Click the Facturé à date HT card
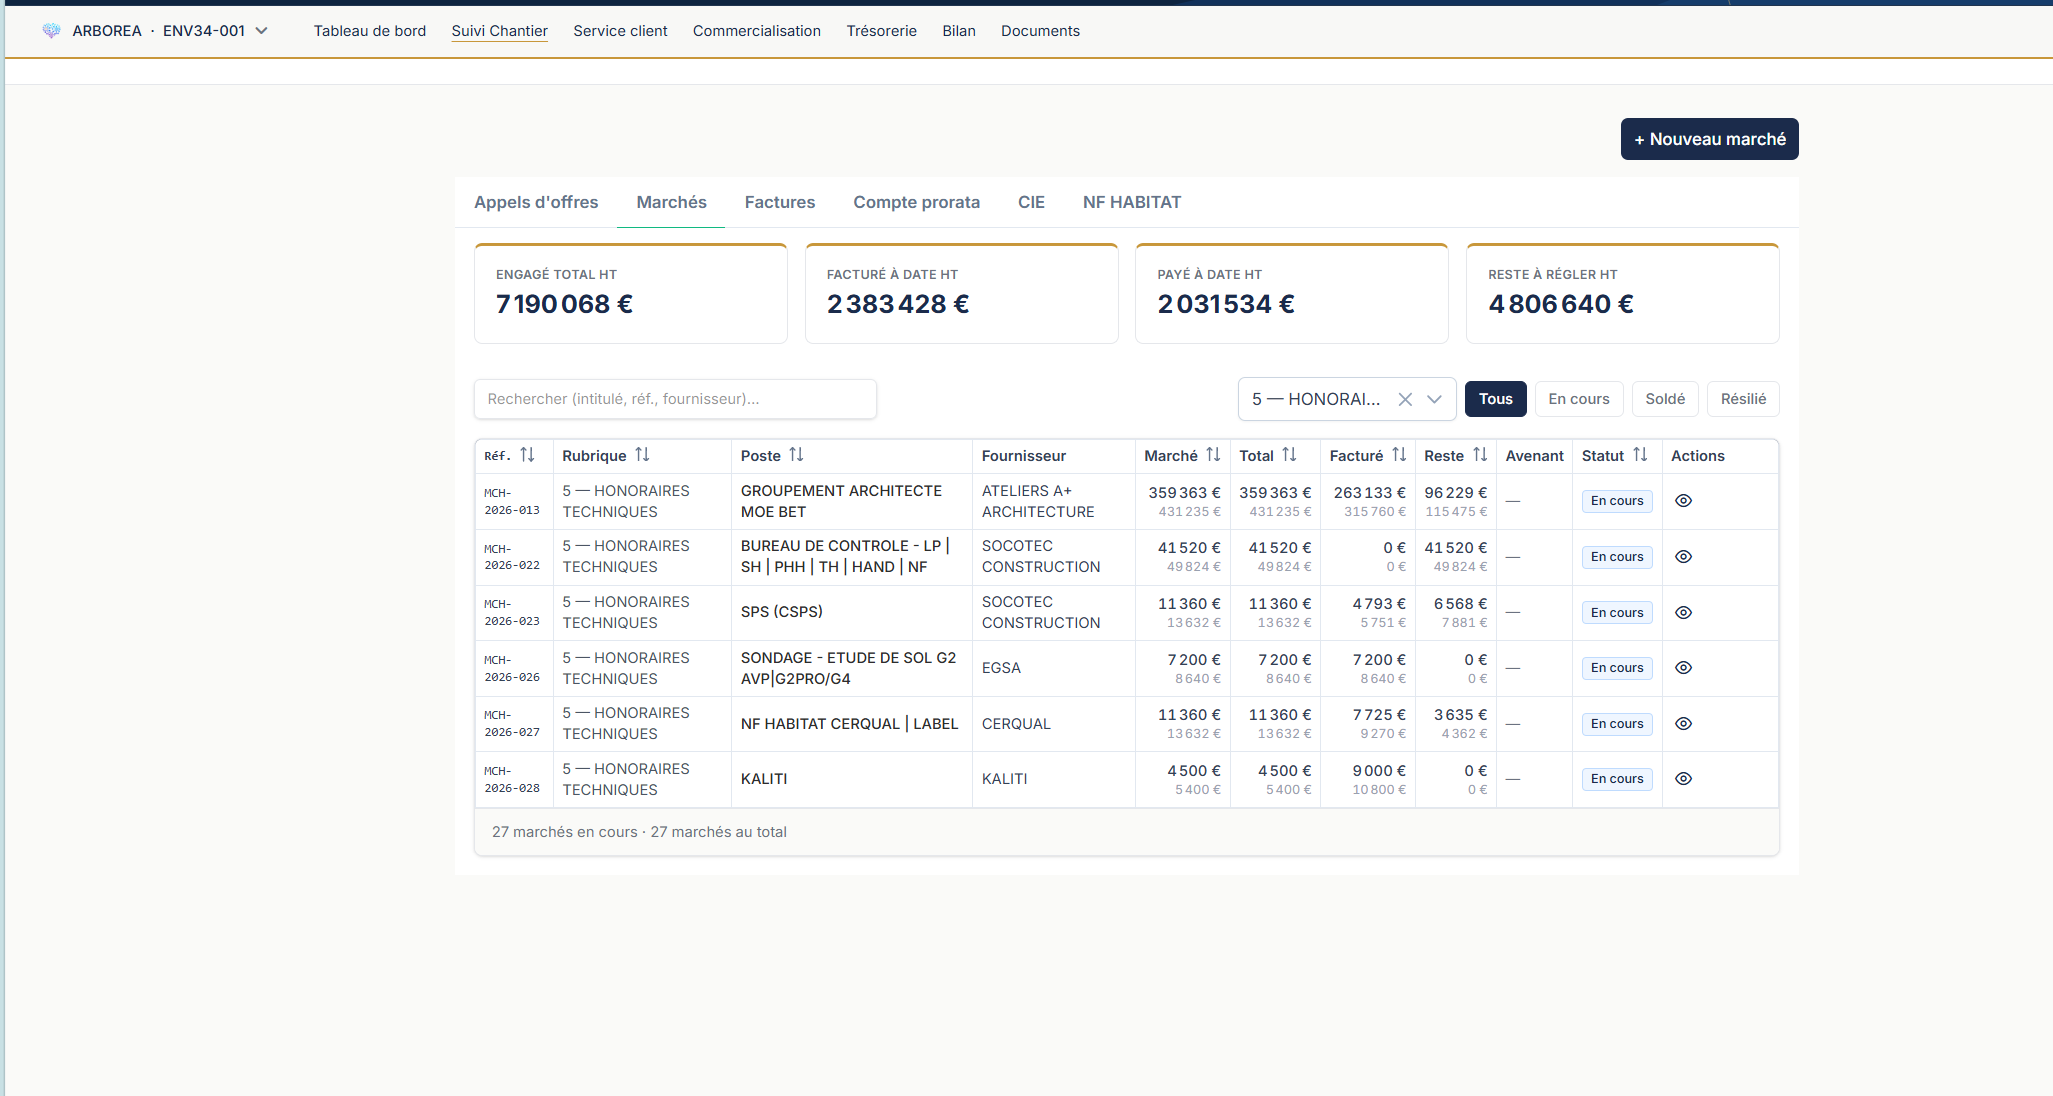The image size is (2053, 1096). [x=962, y=294]
